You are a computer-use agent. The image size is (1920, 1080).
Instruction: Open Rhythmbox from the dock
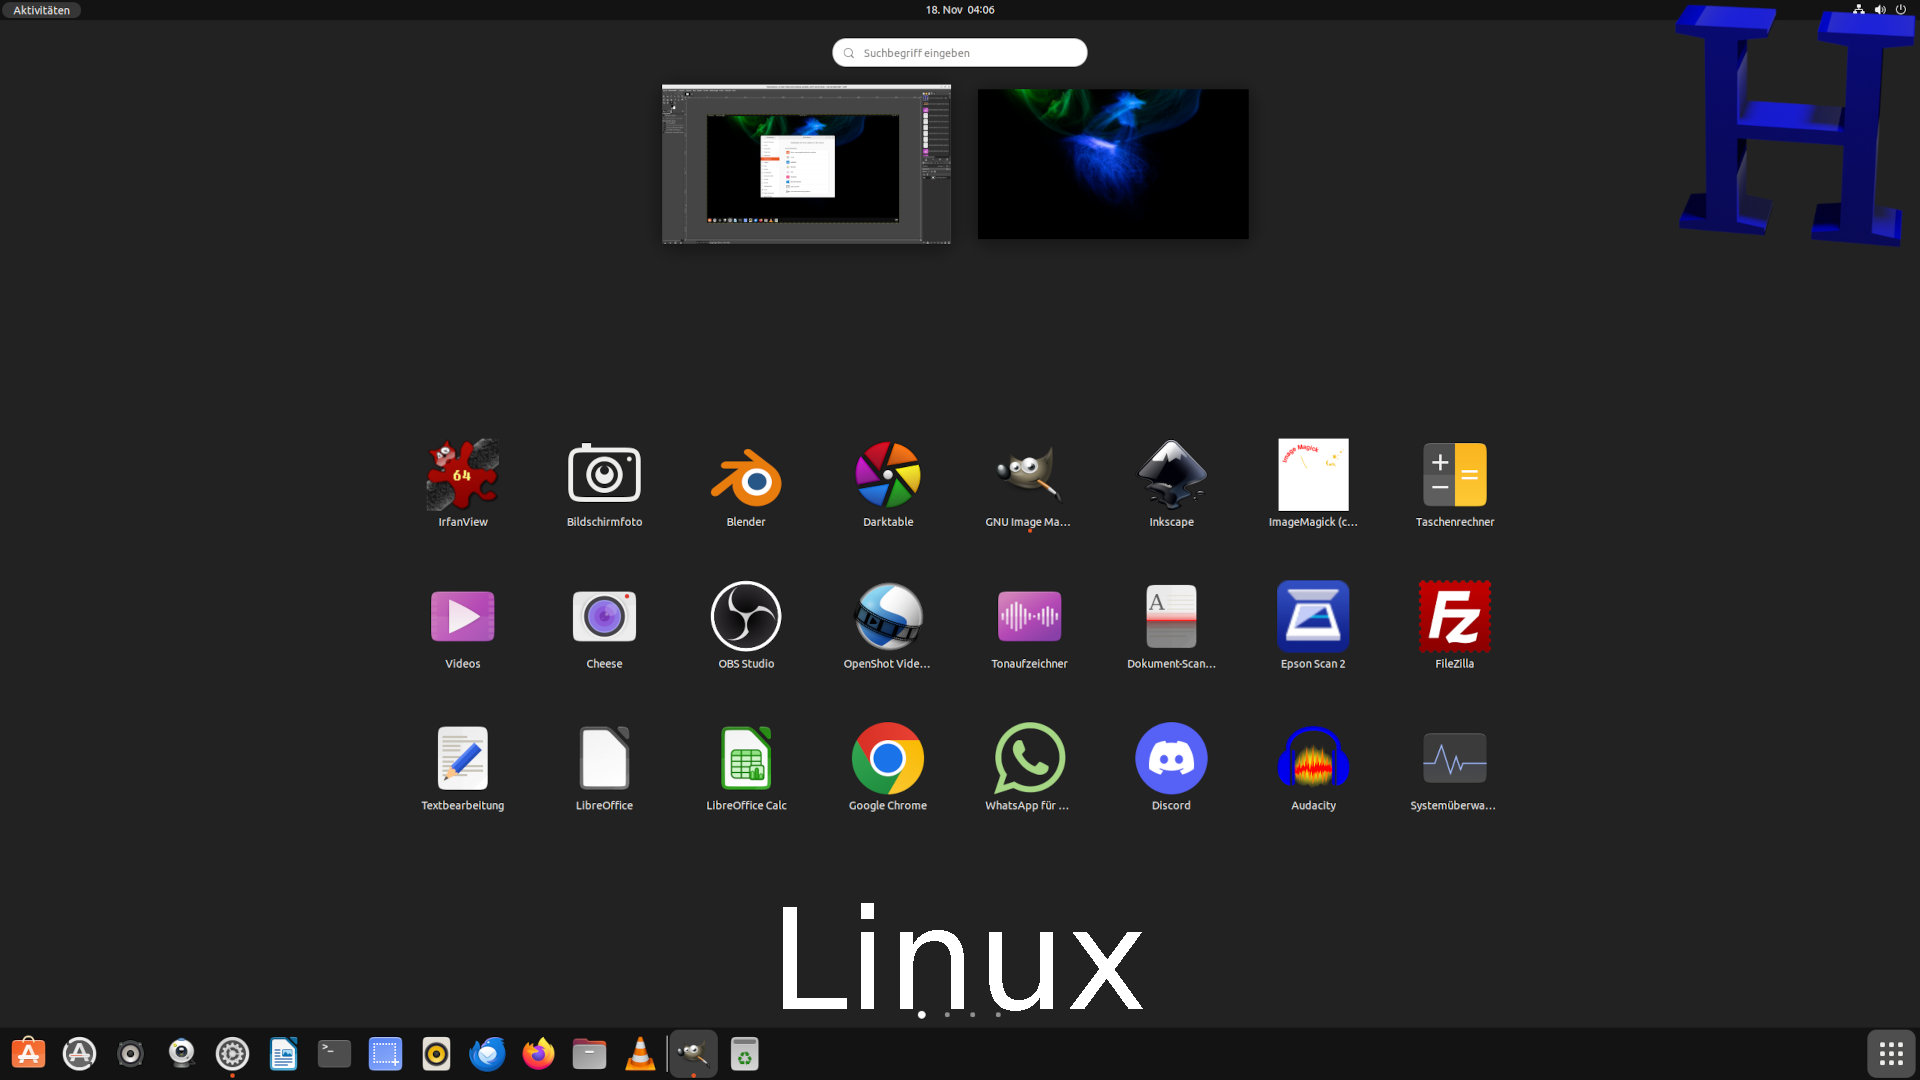point(437,1054)
